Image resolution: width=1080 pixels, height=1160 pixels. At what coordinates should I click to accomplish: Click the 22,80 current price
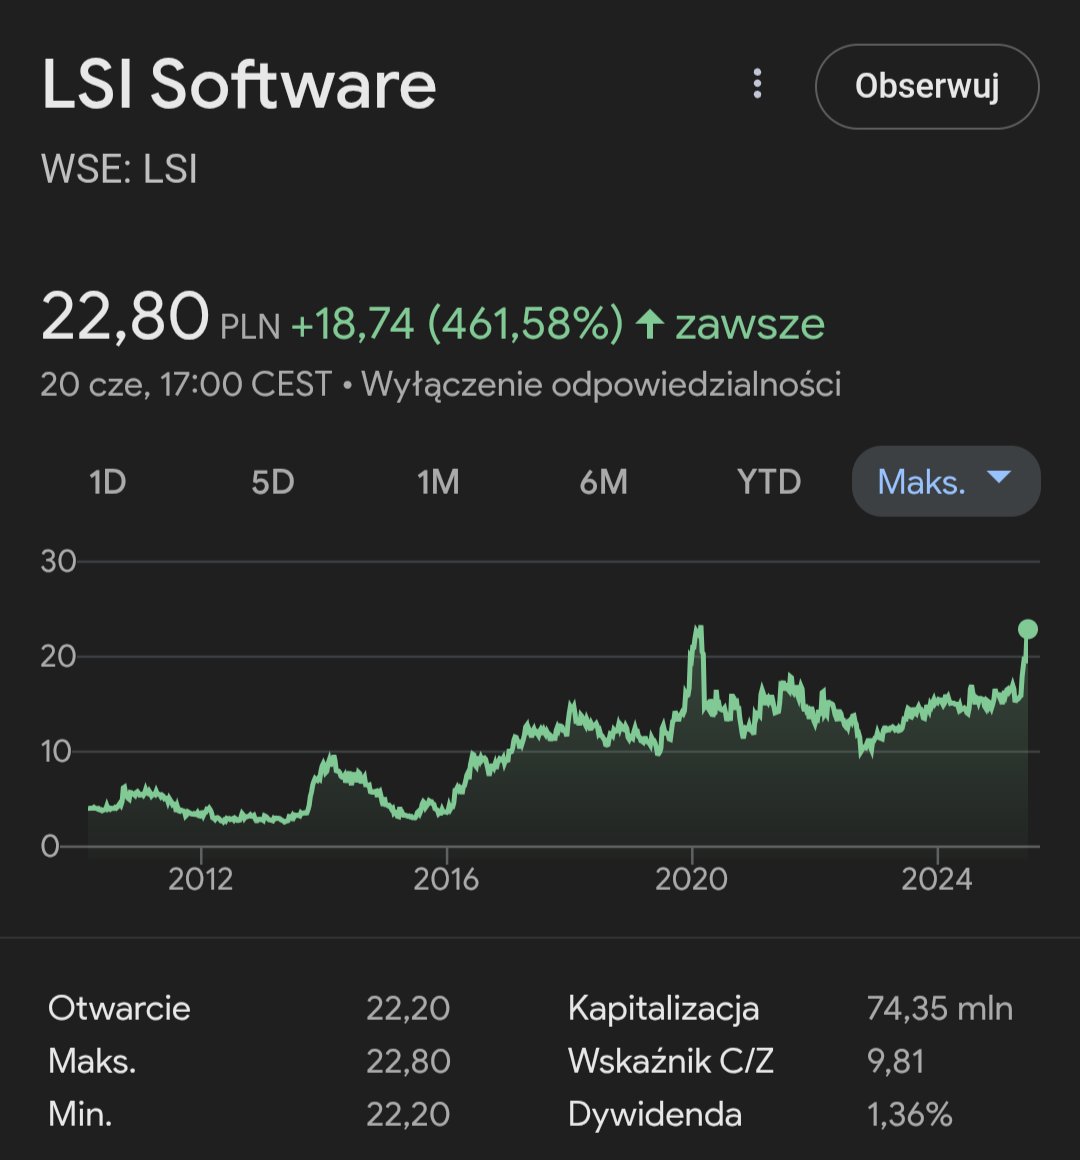point(125,317)
